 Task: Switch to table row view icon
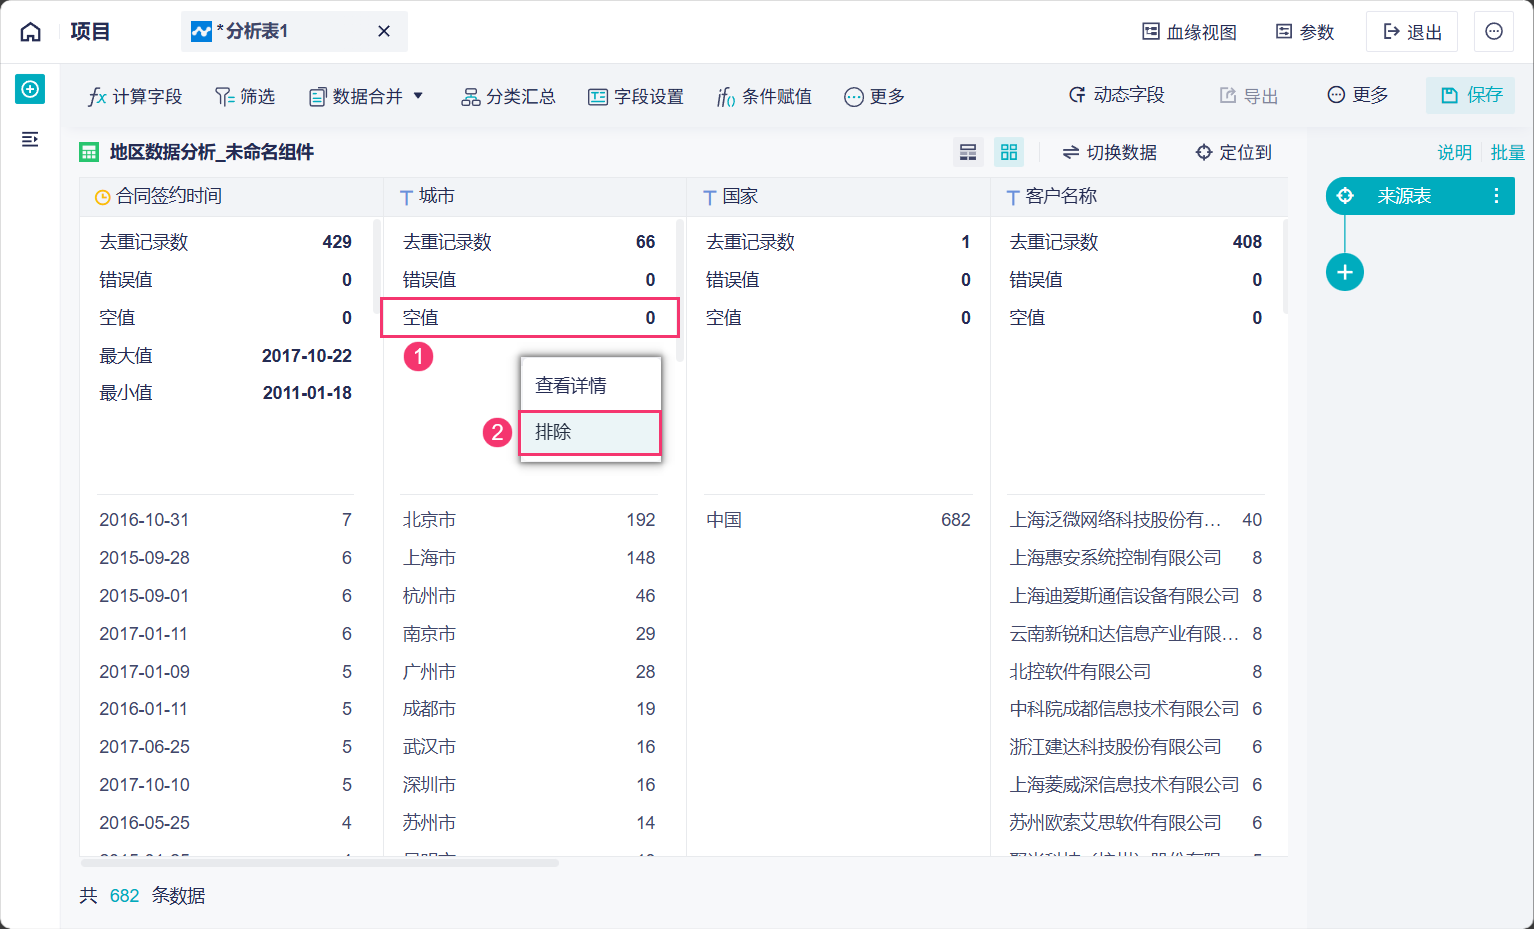968,152
